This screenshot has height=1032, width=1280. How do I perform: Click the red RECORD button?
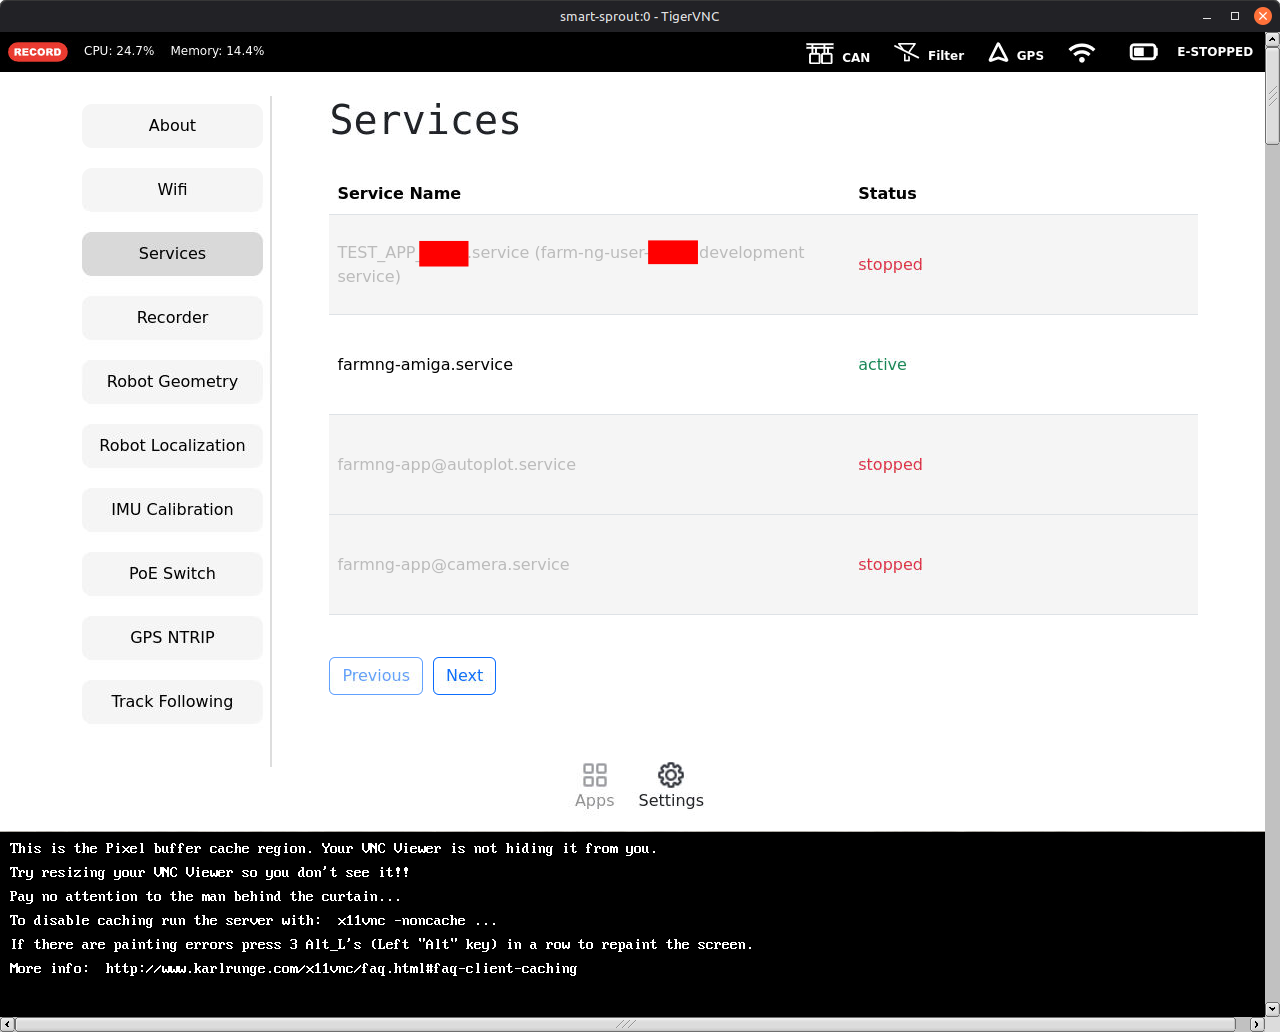[x=38, y=52]
